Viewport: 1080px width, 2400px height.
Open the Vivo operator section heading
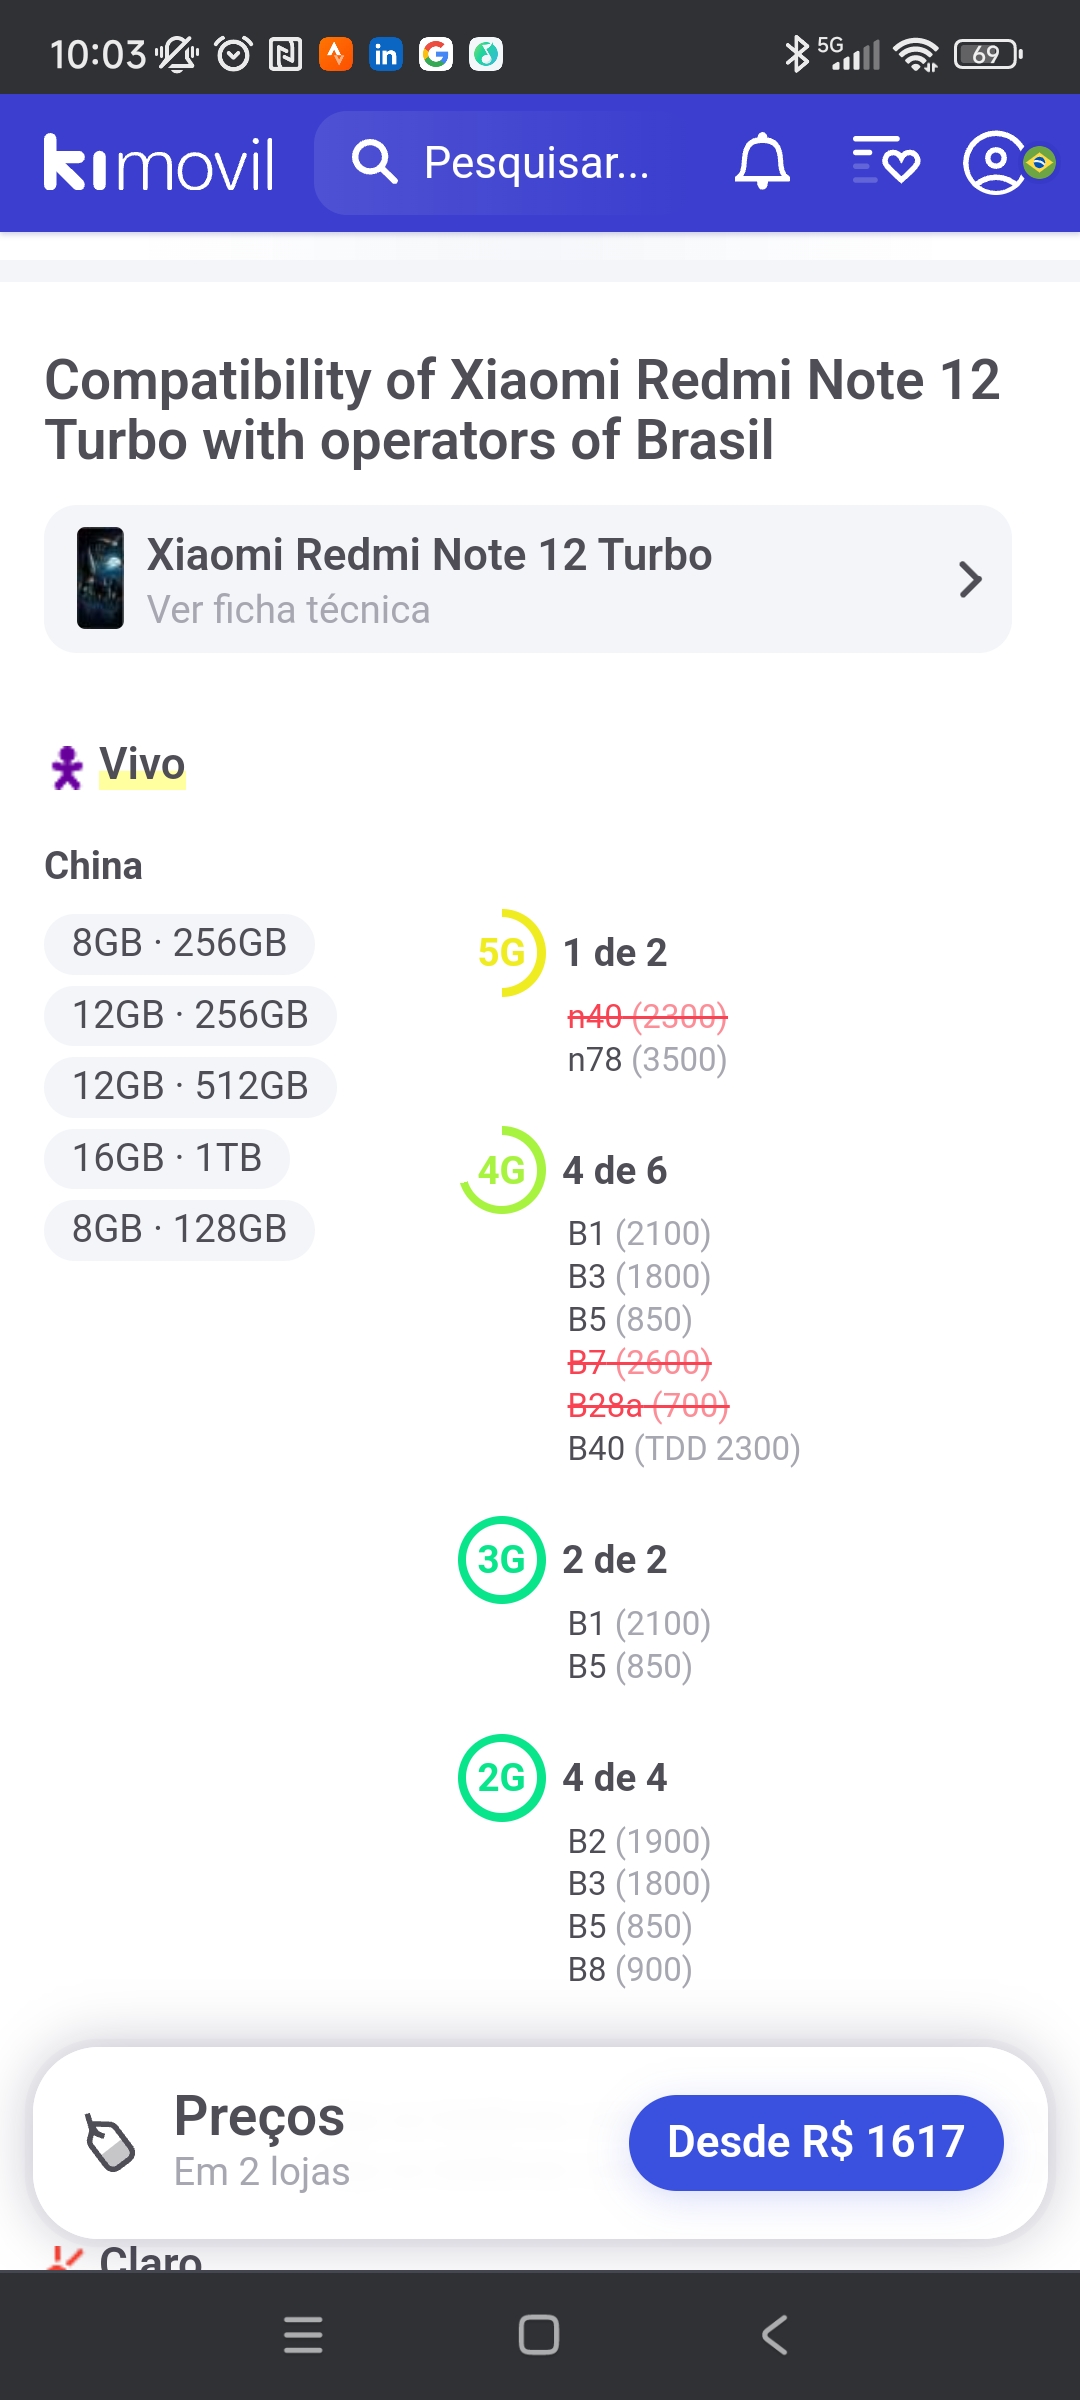pos(142,765)
